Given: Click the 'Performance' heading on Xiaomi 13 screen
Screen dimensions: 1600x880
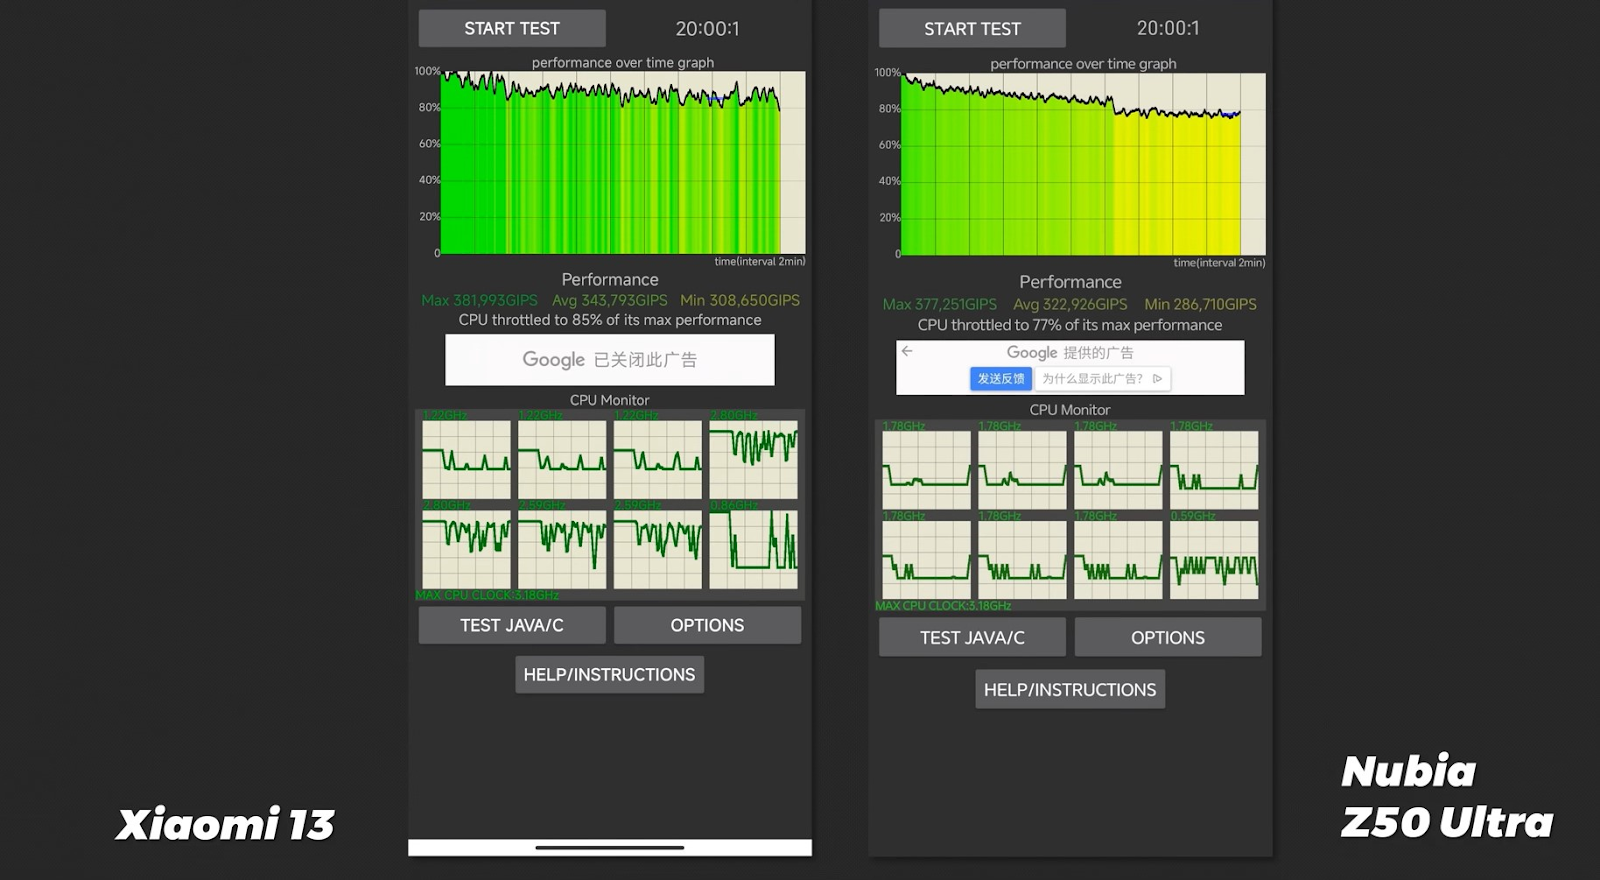Looking at the screenshot, I should 610,279.
